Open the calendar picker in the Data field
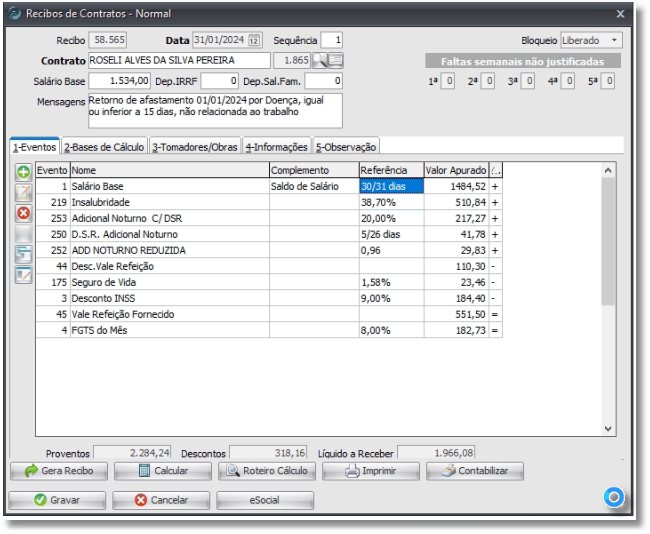Image resolution: width=650 pixels, height=534 pixels. point(254,40)
